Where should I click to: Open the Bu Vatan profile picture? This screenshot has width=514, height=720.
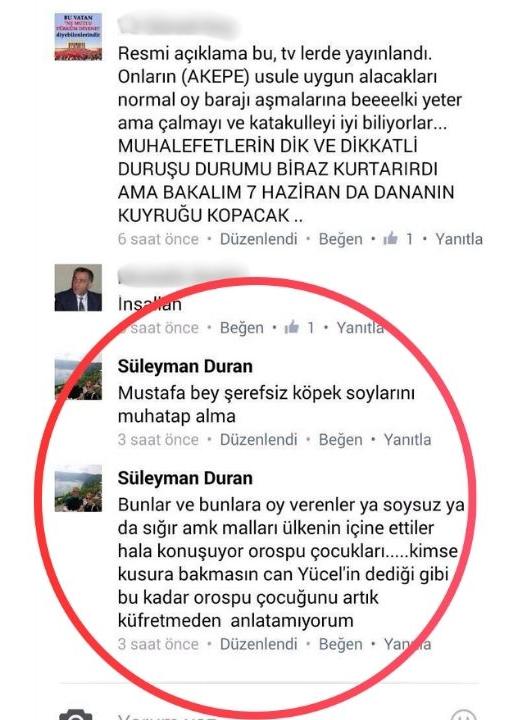tap(78, 37)
